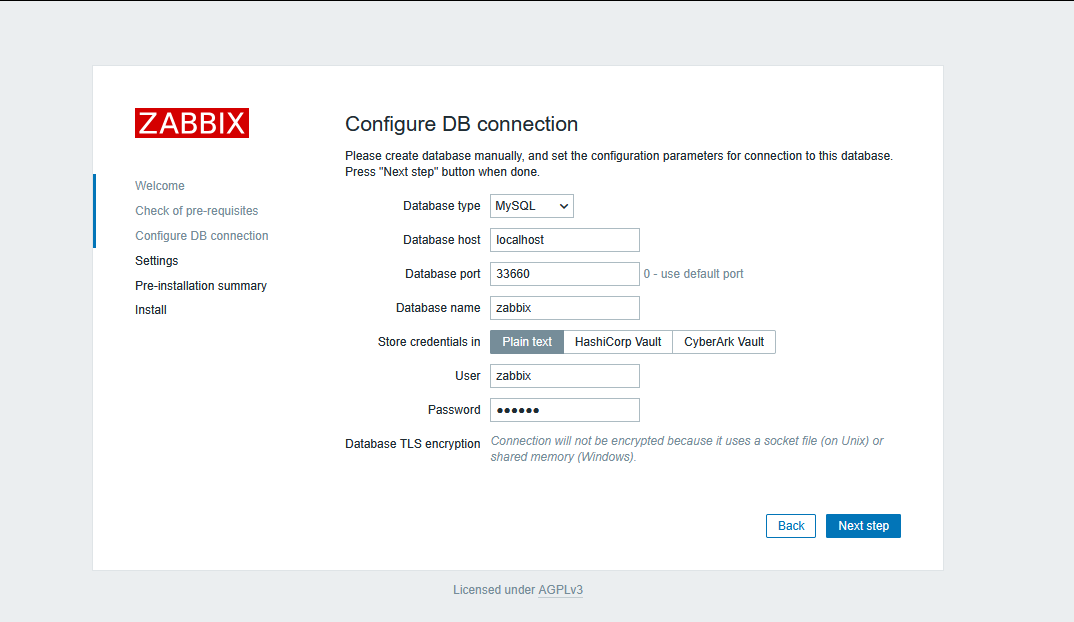Select the Configure DB connection step
The height and width of the screenshot is (622, 1074).
201,235
